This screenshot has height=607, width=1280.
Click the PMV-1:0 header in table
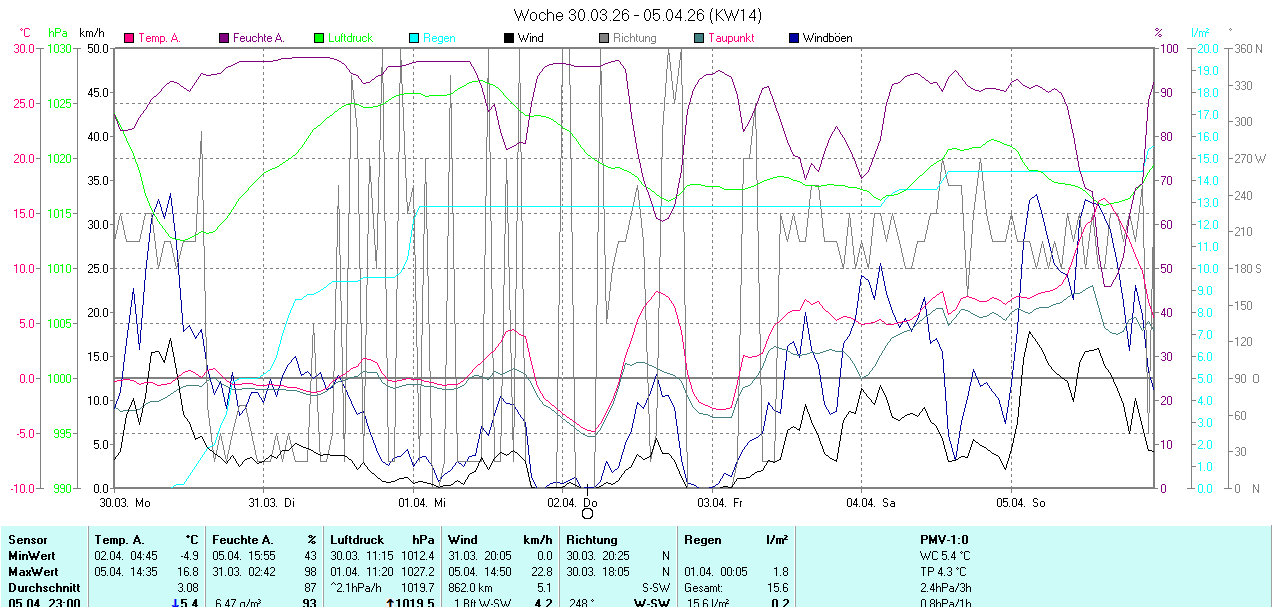point(944,540)
